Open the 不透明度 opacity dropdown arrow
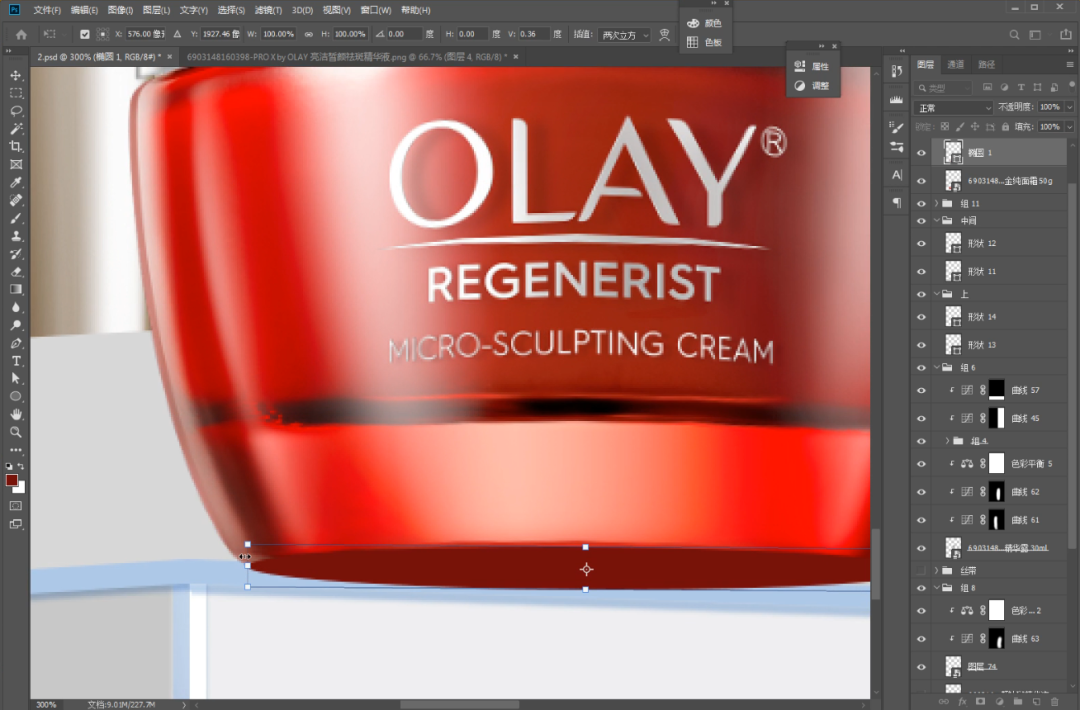 (x=1069, y=107)
